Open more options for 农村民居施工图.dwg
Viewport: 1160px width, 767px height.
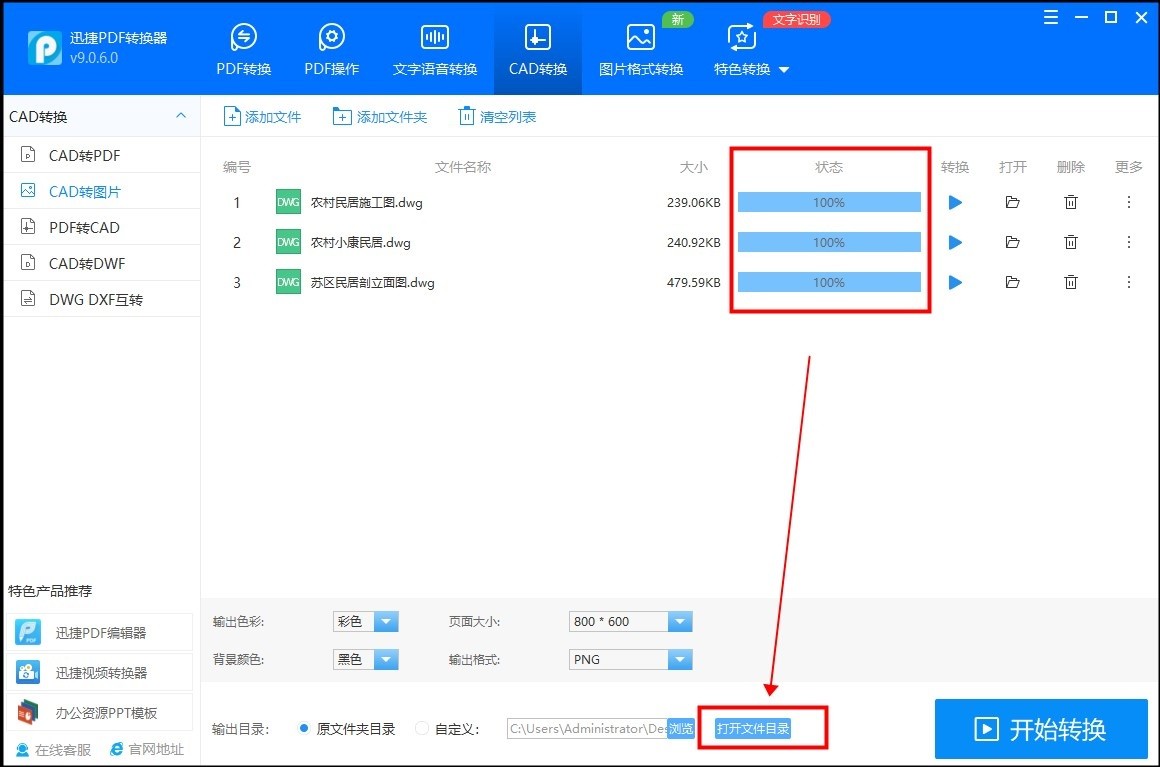[1128, 202]
